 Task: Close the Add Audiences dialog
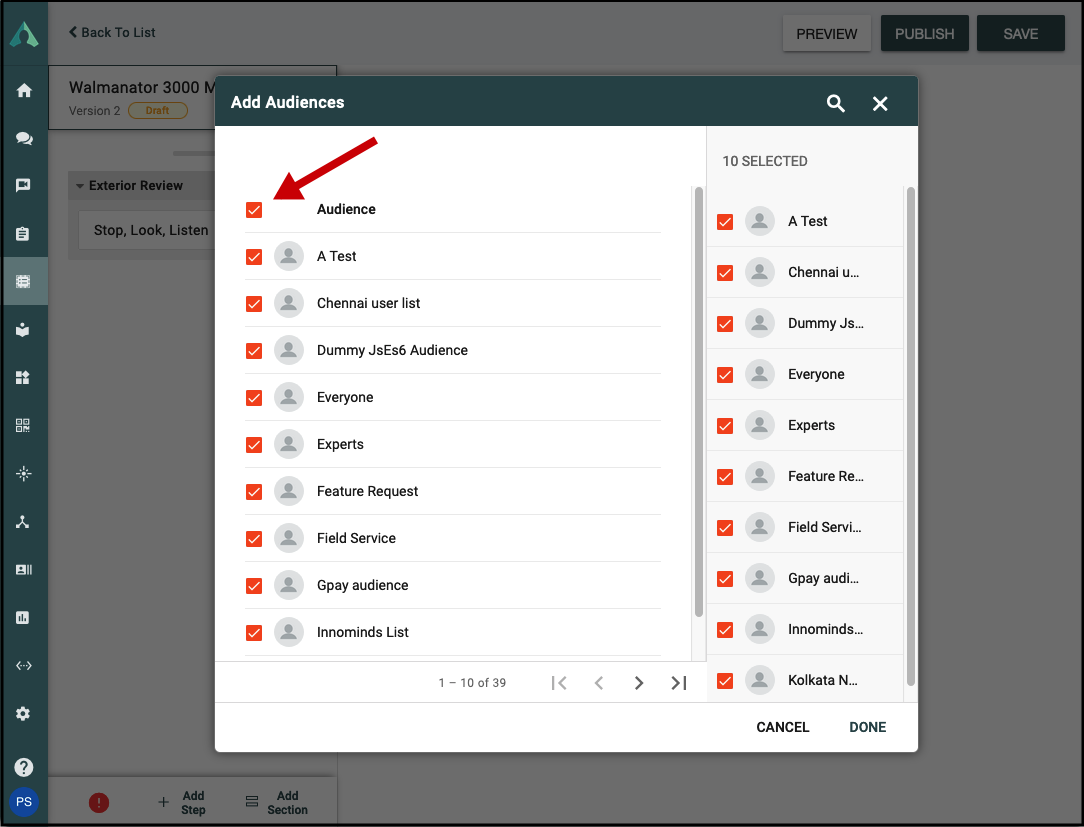(880, 104)
